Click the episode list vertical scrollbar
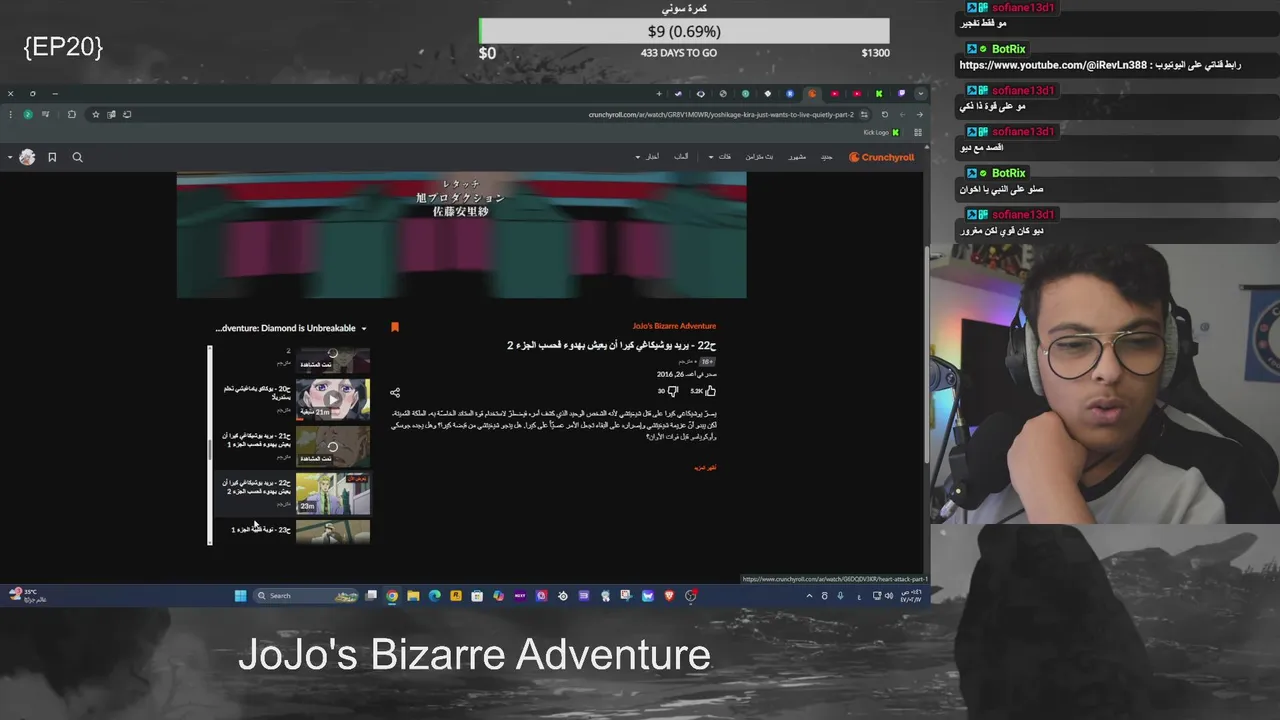1280x720 pixels. 210,445
